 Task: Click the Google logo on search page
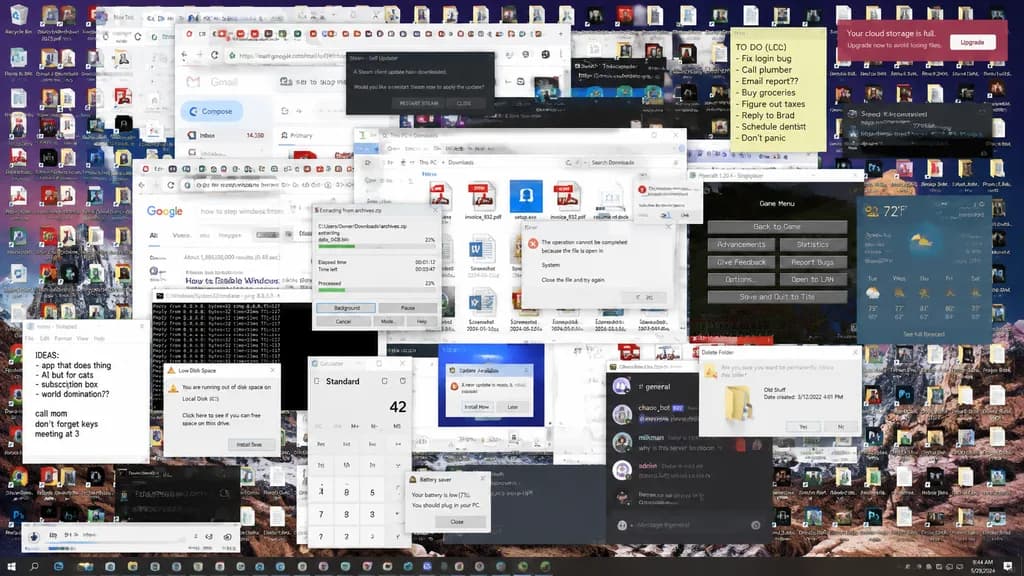(165, 211)
